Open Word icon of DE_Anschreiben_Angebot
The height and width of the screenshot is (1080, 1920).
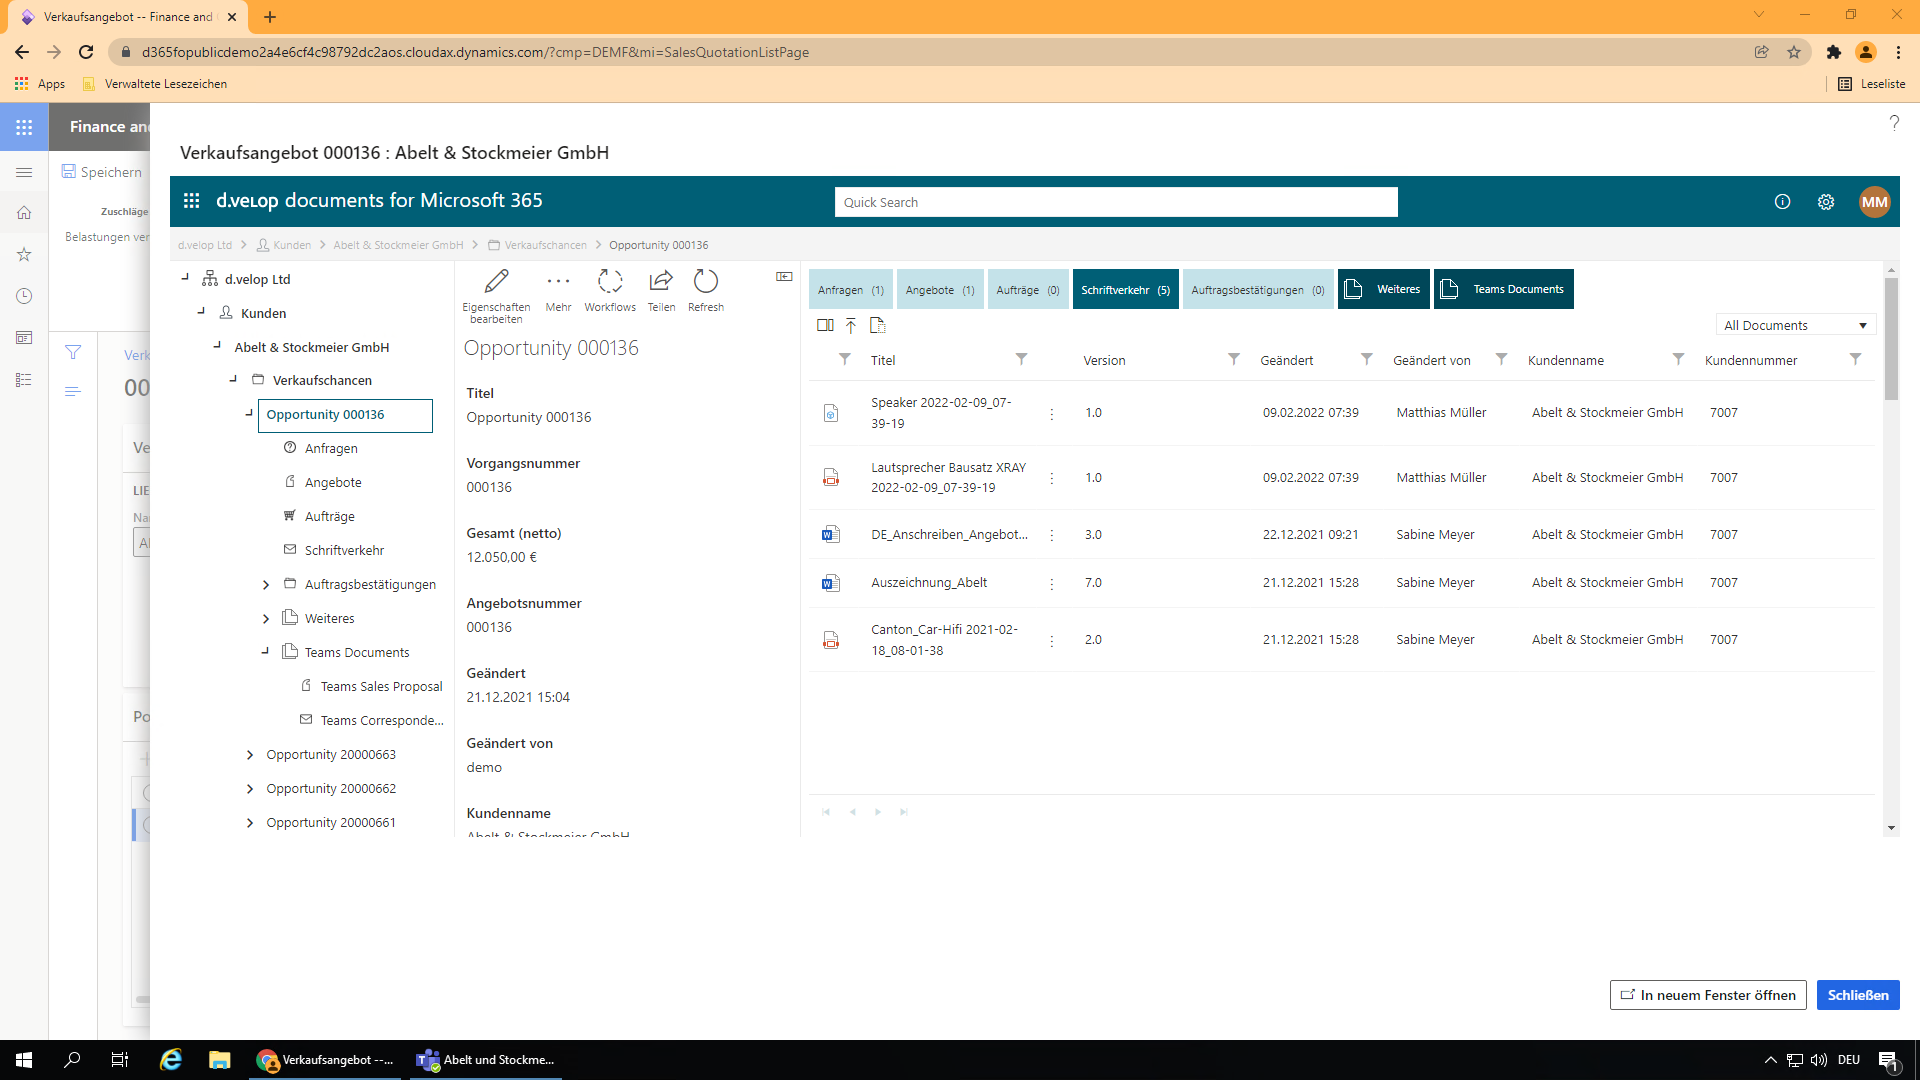click(x=831, y=535)
